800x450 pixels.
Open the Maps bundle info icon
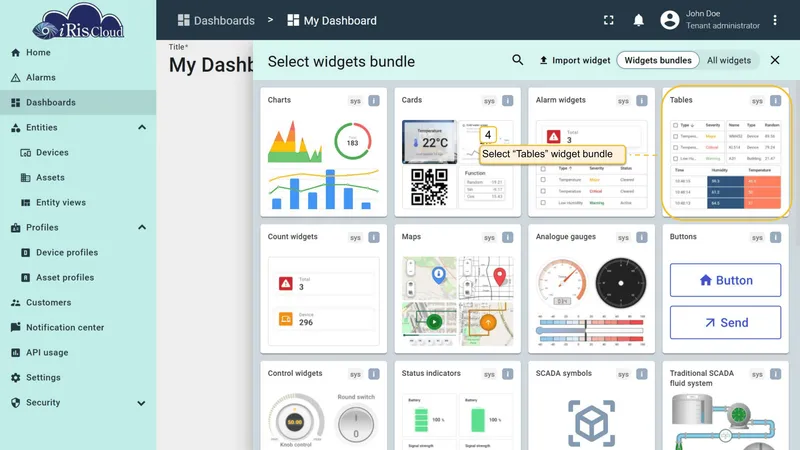pyautogui.click(x=508, y=237)
